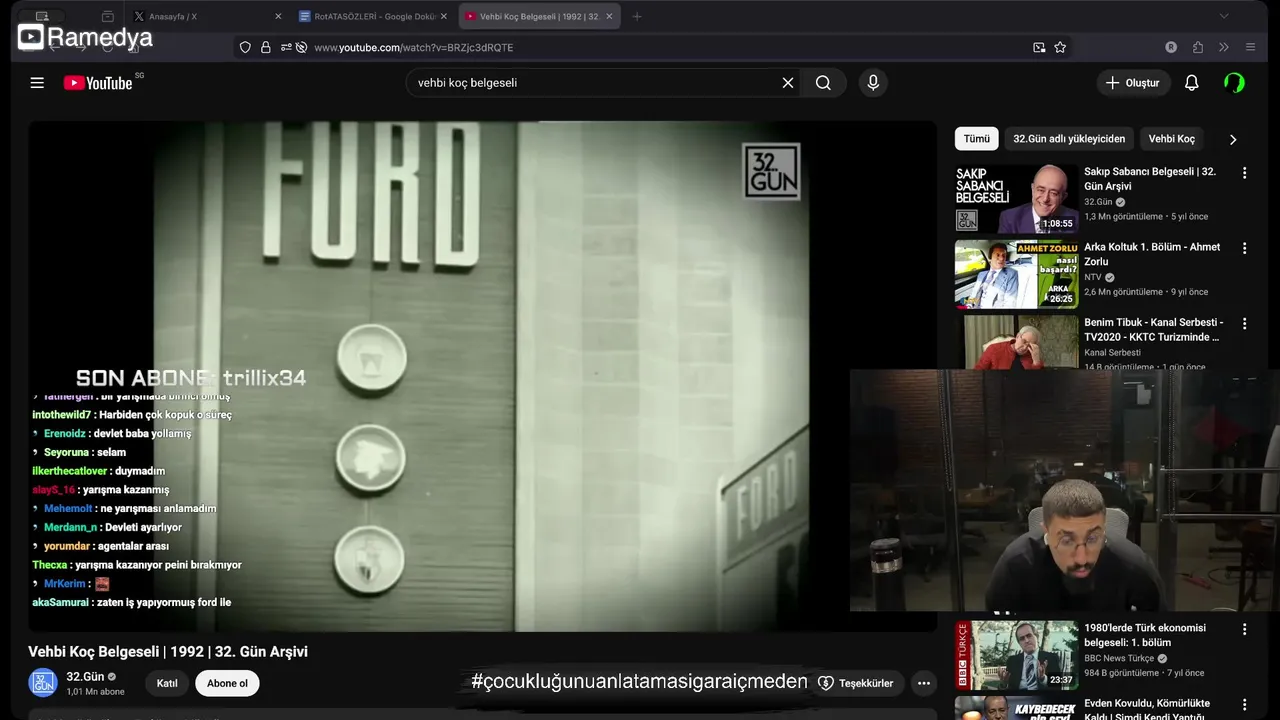The height and width of the screenshot is (720, 1280).
Task: Open more actions ellipsis below the video
Action: [924, 683]
